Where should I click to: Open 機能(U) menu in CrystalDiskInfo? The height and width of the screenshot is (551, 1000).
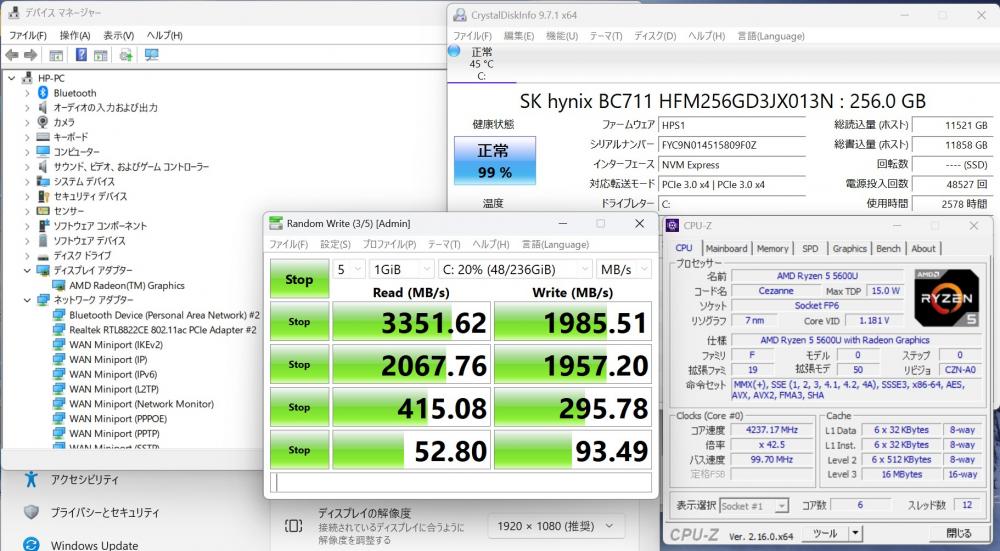click(x=561, y=36)
